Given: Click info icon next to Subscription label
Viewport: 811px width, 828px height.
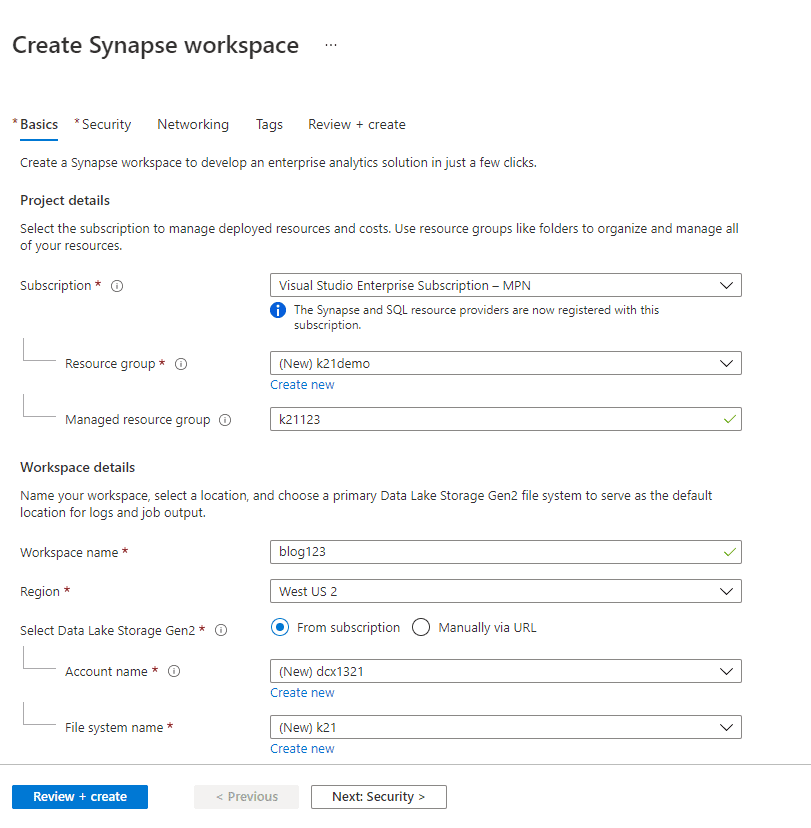Looking at the screenshot, I should pyautogui.click(x=117, y=286).
